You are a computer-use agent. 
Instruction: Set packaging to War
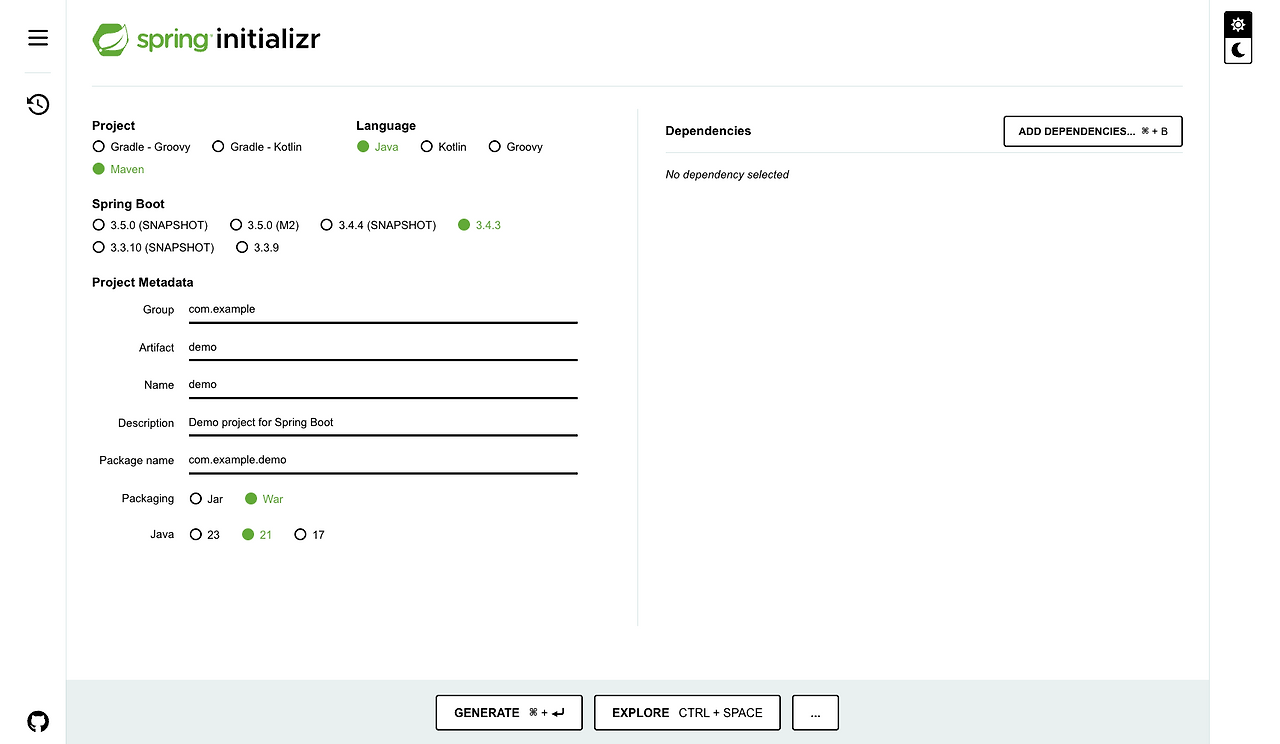tap(265, 499)
